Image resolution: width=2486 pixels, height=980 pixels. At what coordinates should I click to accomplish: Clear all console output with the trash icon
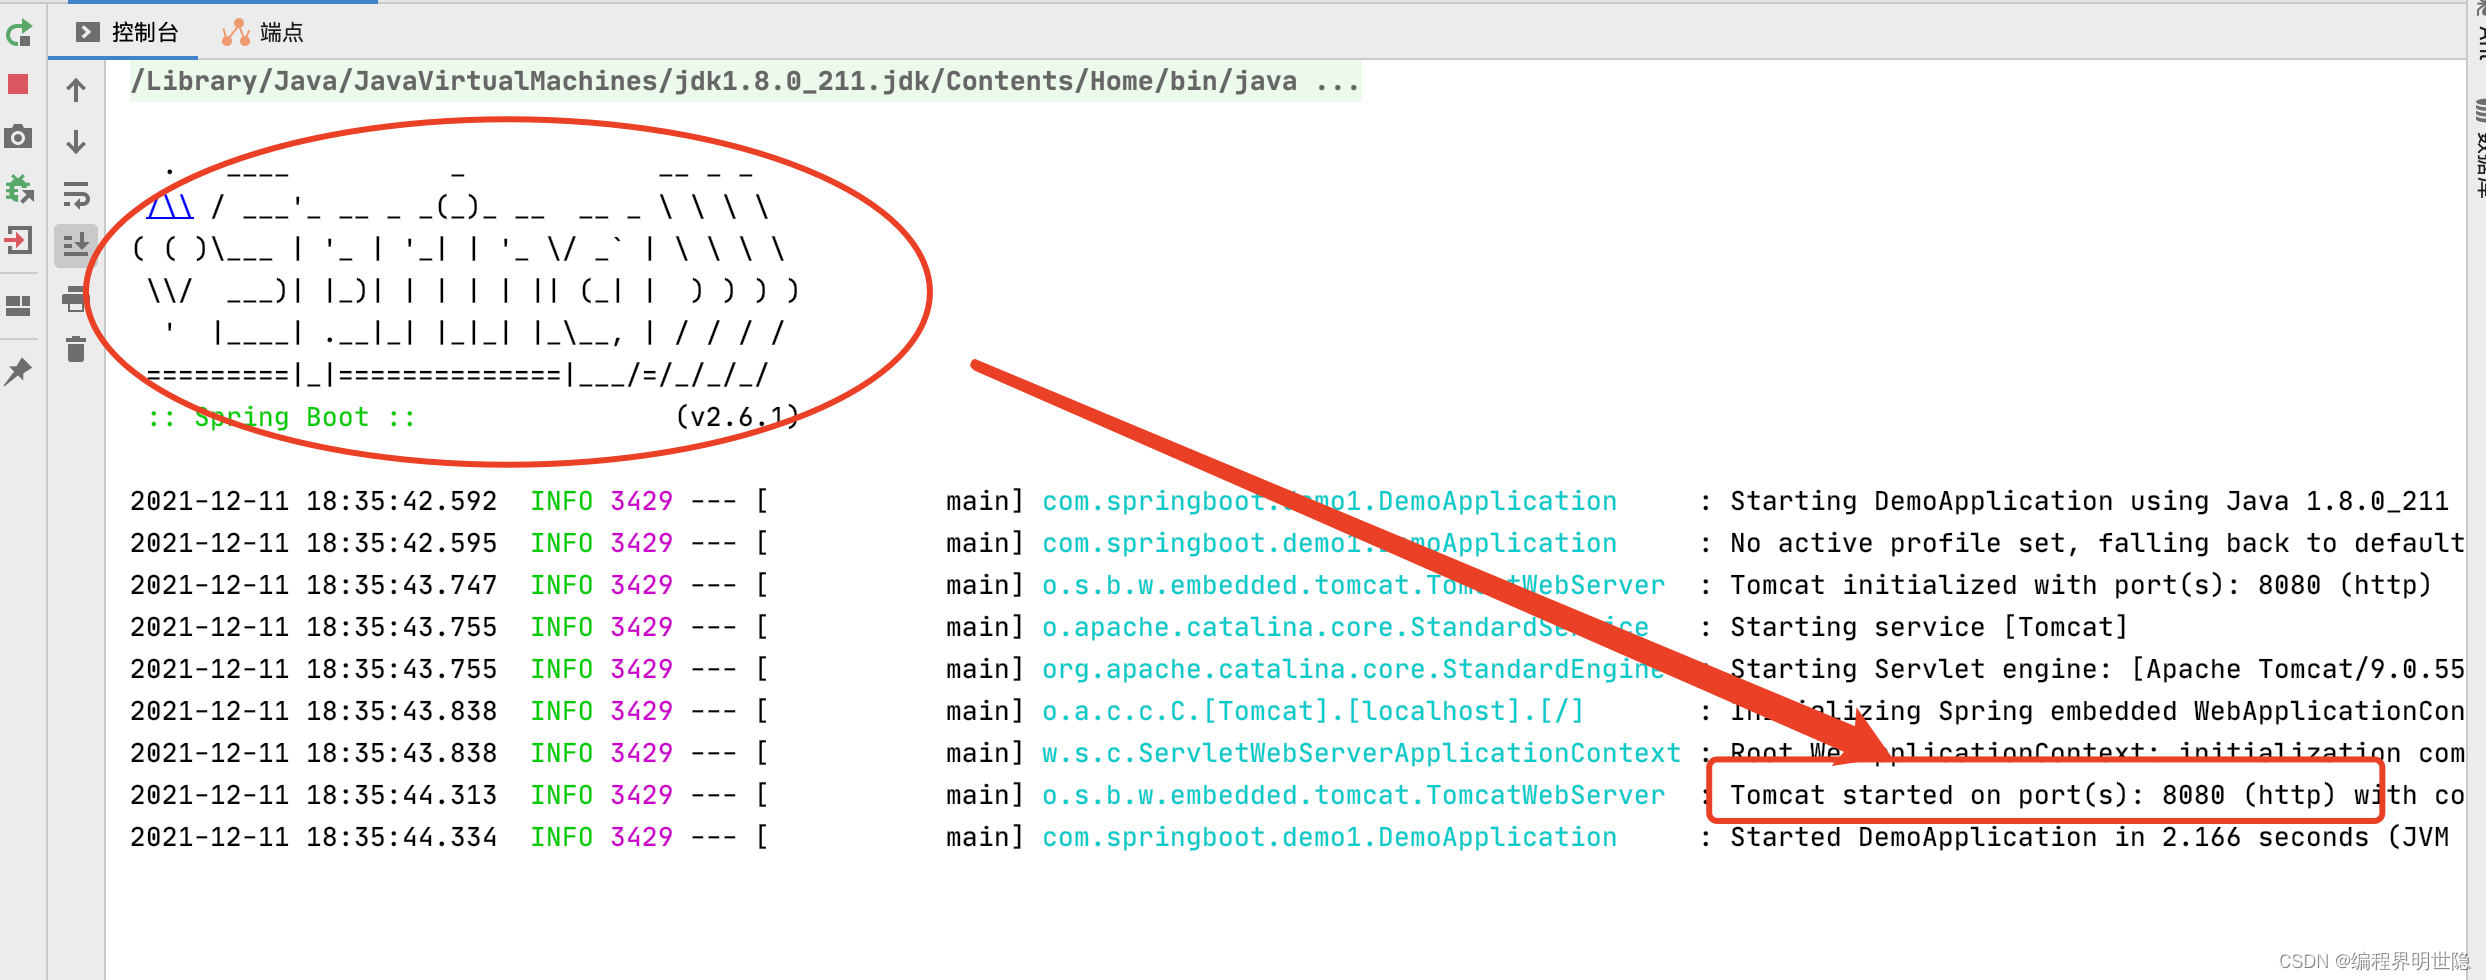tap(76, 349)
